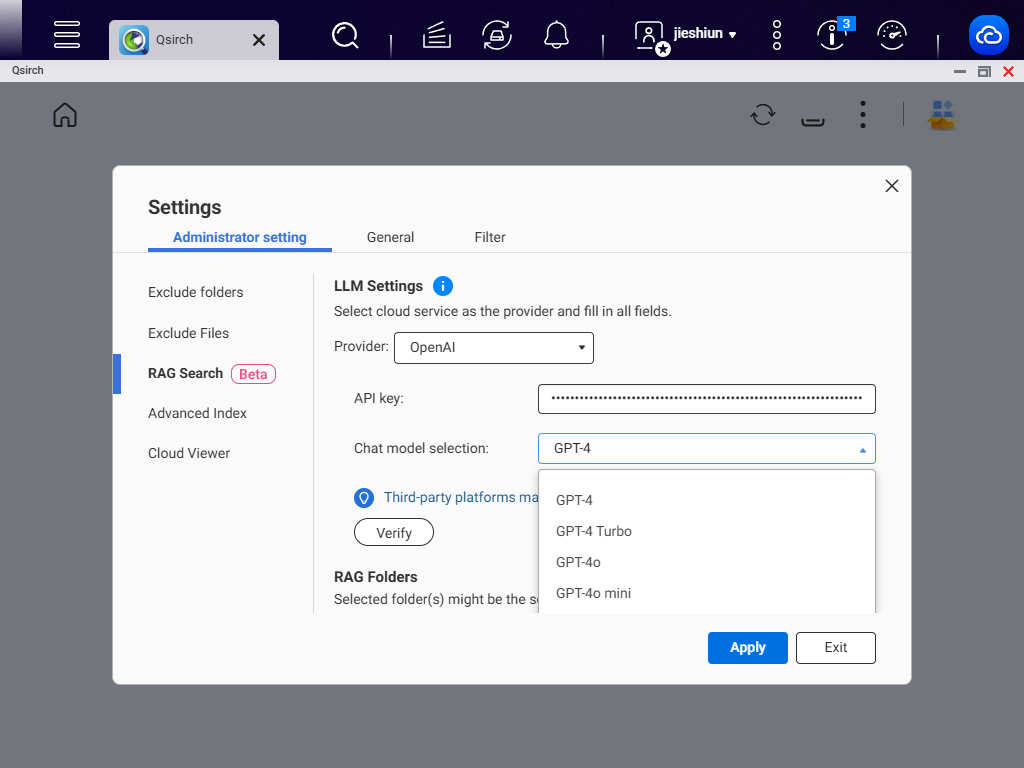The width and height of the screenshot is (1024, 768).
Task: Close the Settings dialog with the X
Action: point(891,186)
